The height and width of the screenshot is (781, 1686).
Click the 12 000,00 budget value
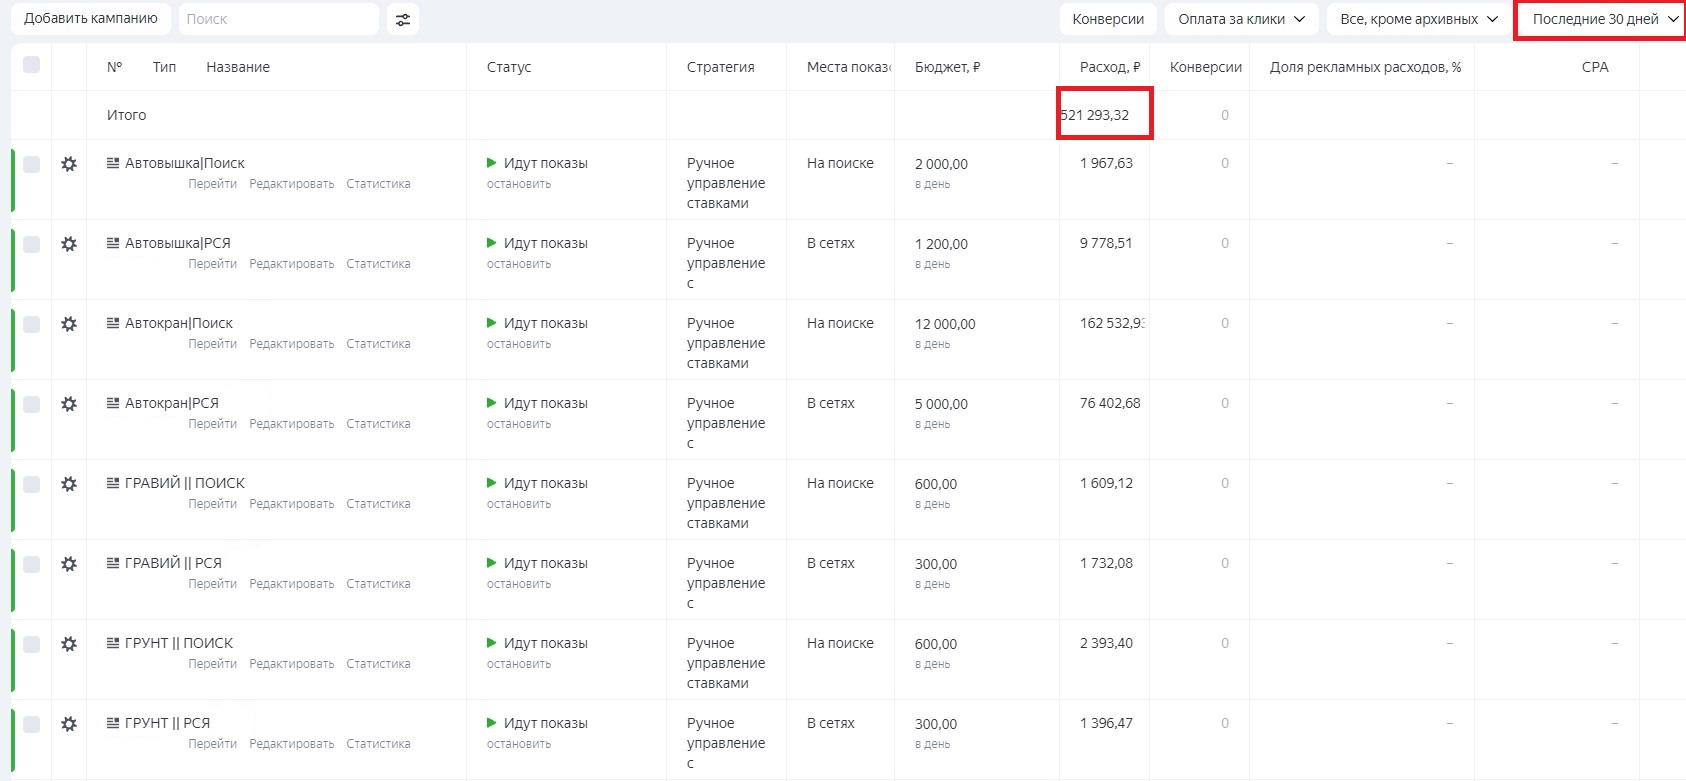pyautogui.click(x=945, y=324)
